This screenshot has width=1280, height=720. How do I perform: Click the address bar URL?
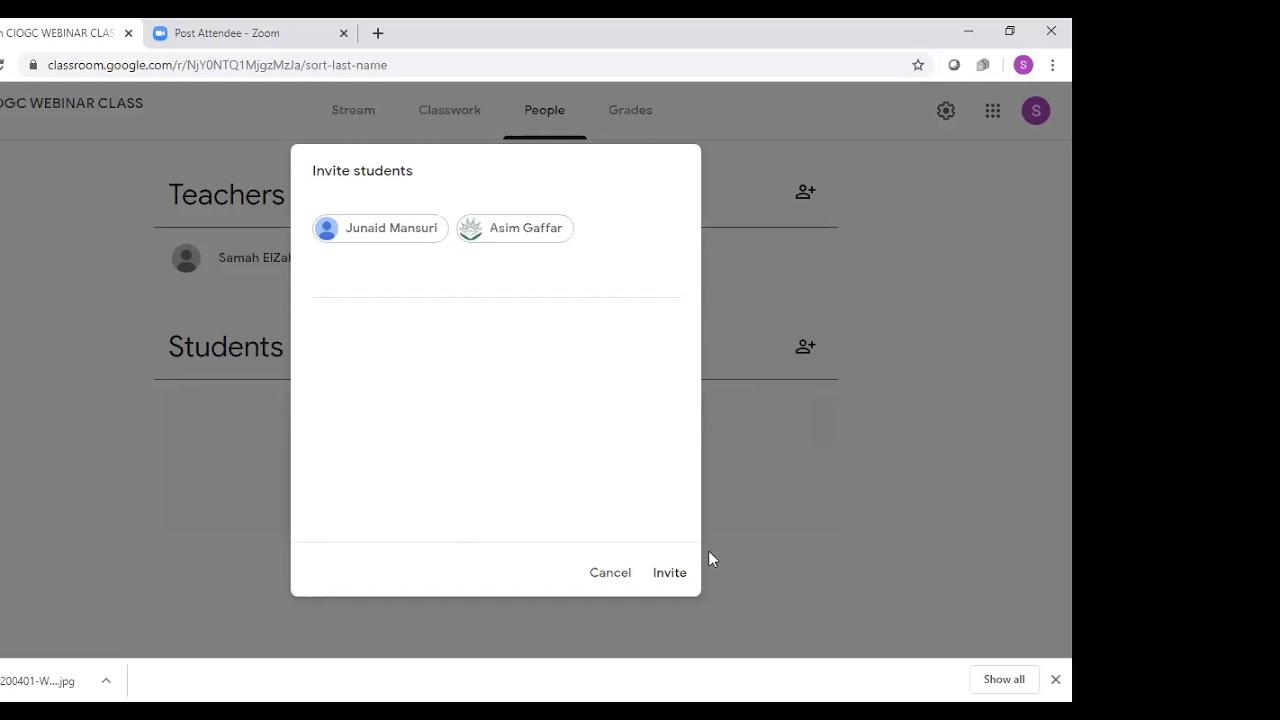[217, 65]
